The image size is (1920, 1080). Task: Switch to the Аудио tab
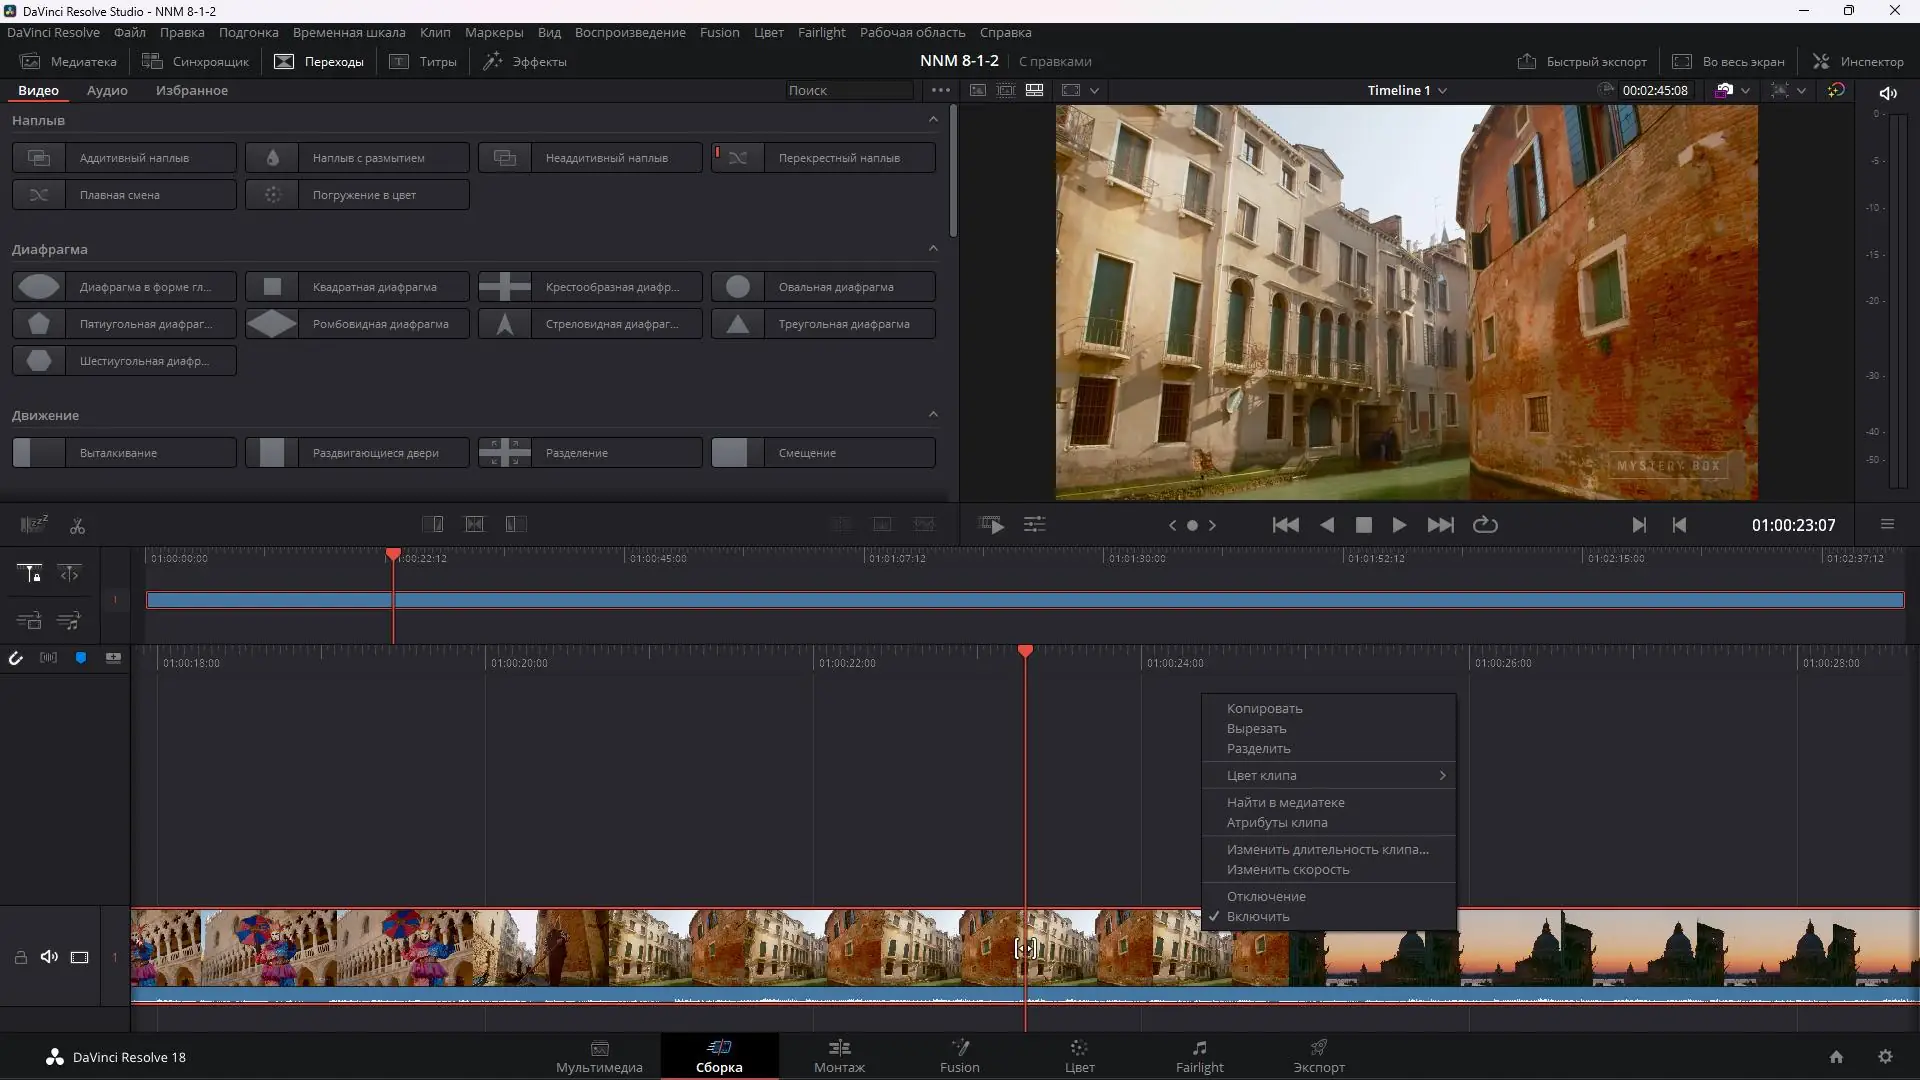tap(106, 90)
